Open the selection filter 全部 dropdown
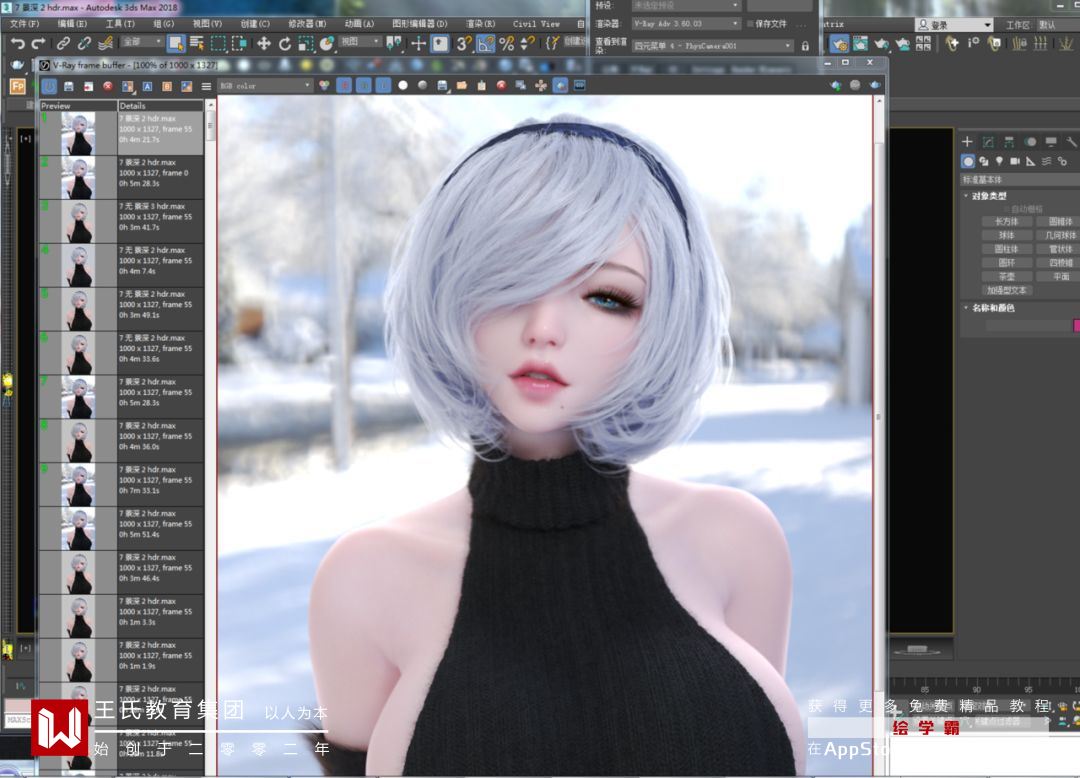This screenshot has height=778, width=1080. click(143, 42)
